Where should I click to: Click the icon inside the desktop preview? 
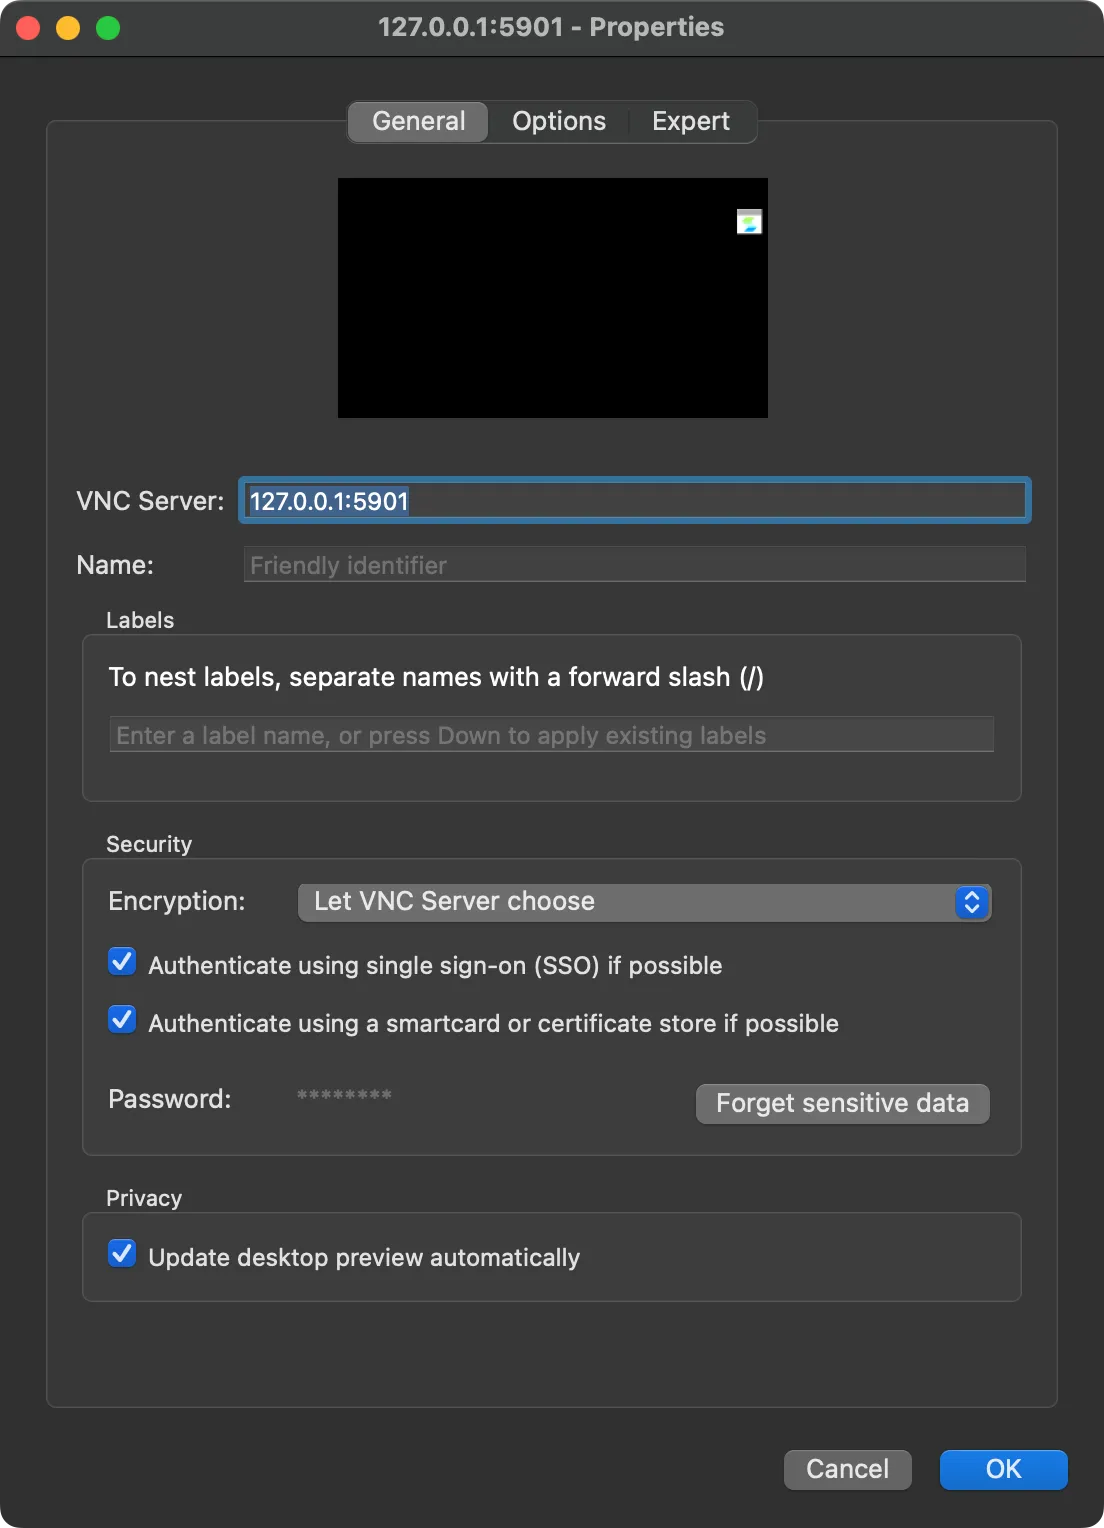pos(749,222)
